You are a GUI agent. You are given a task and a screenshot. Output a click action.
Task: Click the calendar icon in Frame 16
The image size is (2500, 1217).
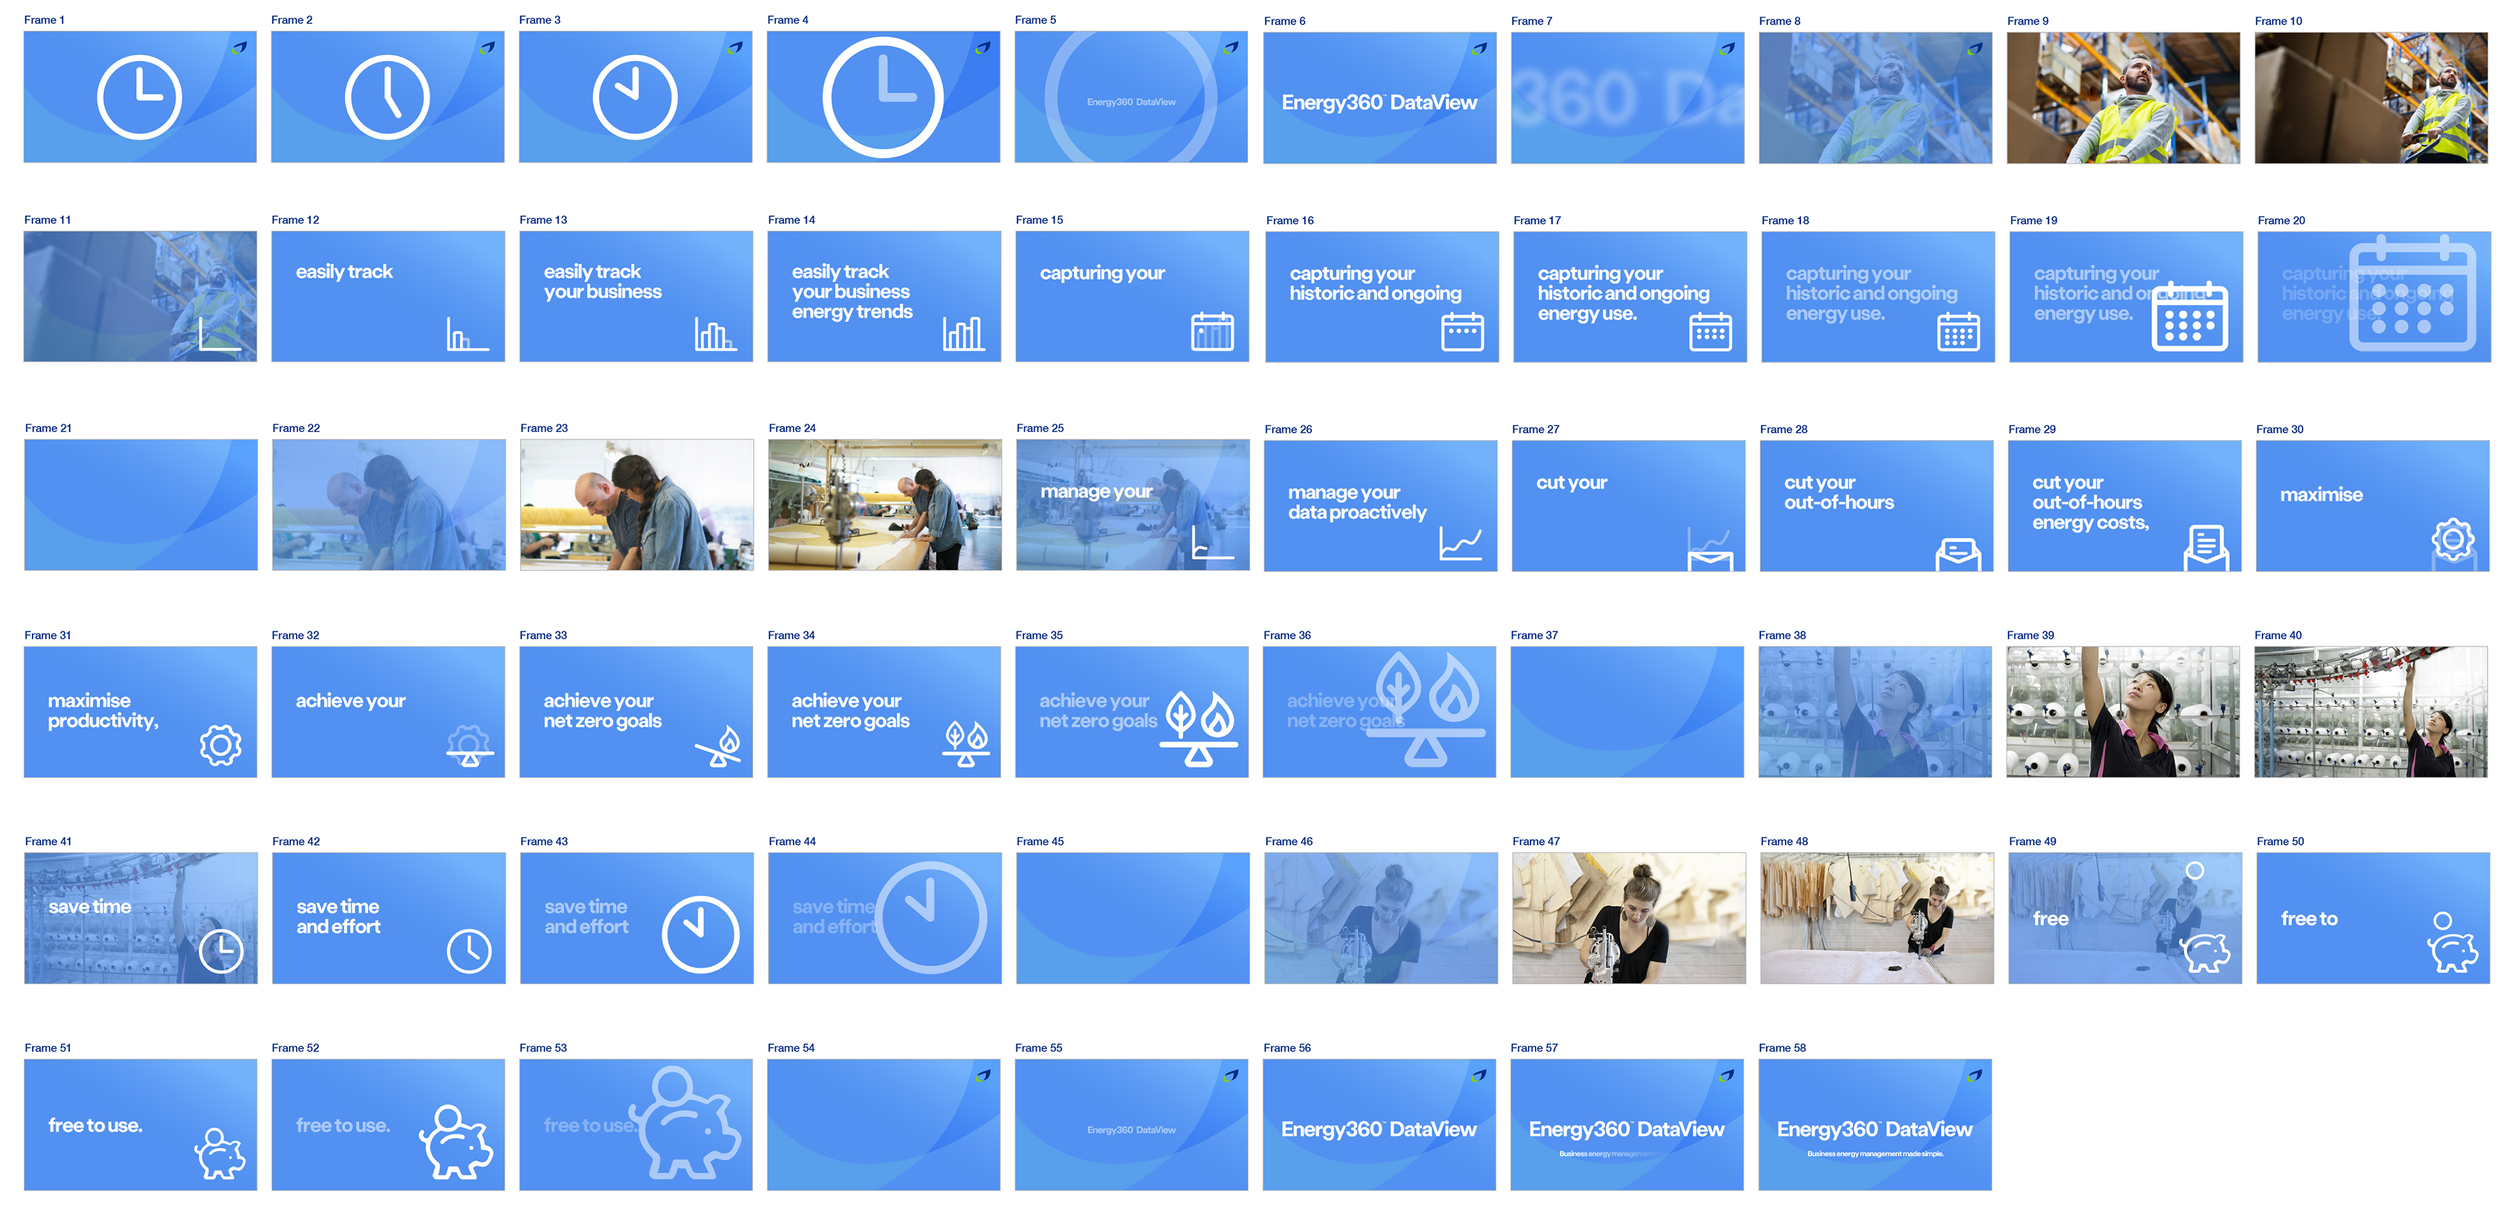click(1461, 332)
